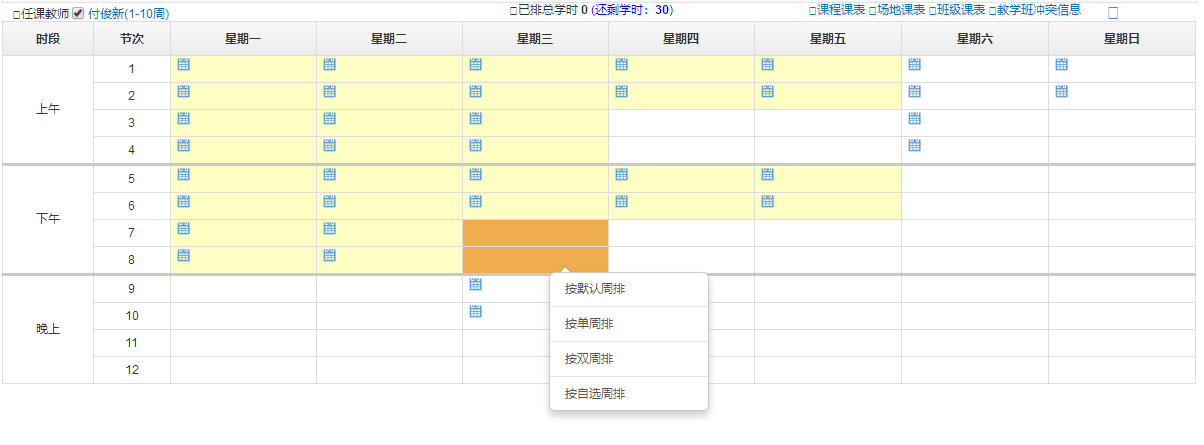Image resolution: width=1204 pixels, height=445 pixels.
Task: Click calendar icon in Wednesday period 10
Action: 476,312
